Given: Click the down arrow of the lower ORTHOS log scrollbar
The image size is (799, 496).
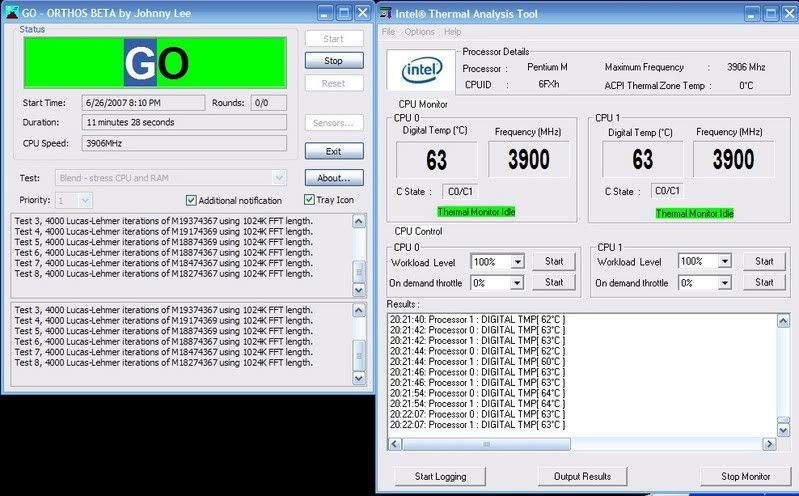Looking at the screenshot, I should tap(359, 378).
